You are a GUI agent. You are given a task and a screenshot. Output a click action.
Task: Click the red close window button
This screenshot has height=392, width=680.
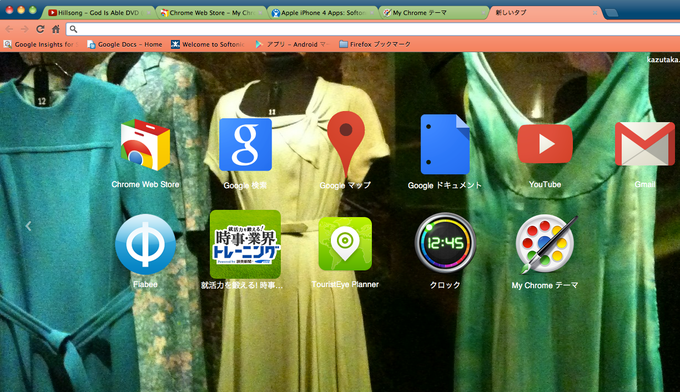point(9,10)
